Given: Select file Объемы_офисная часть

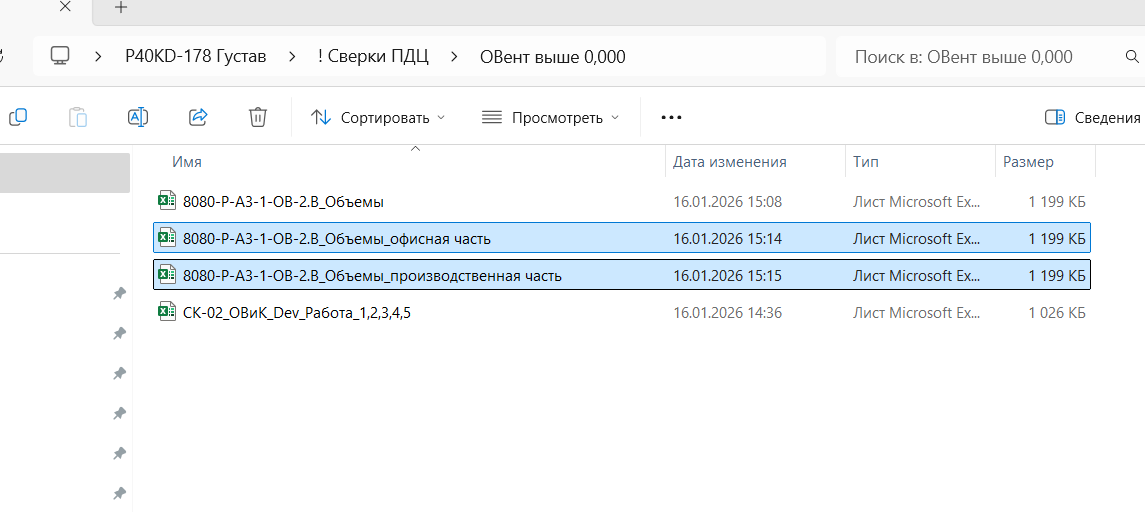Looking at the screenshot, I should coord(337,239).
